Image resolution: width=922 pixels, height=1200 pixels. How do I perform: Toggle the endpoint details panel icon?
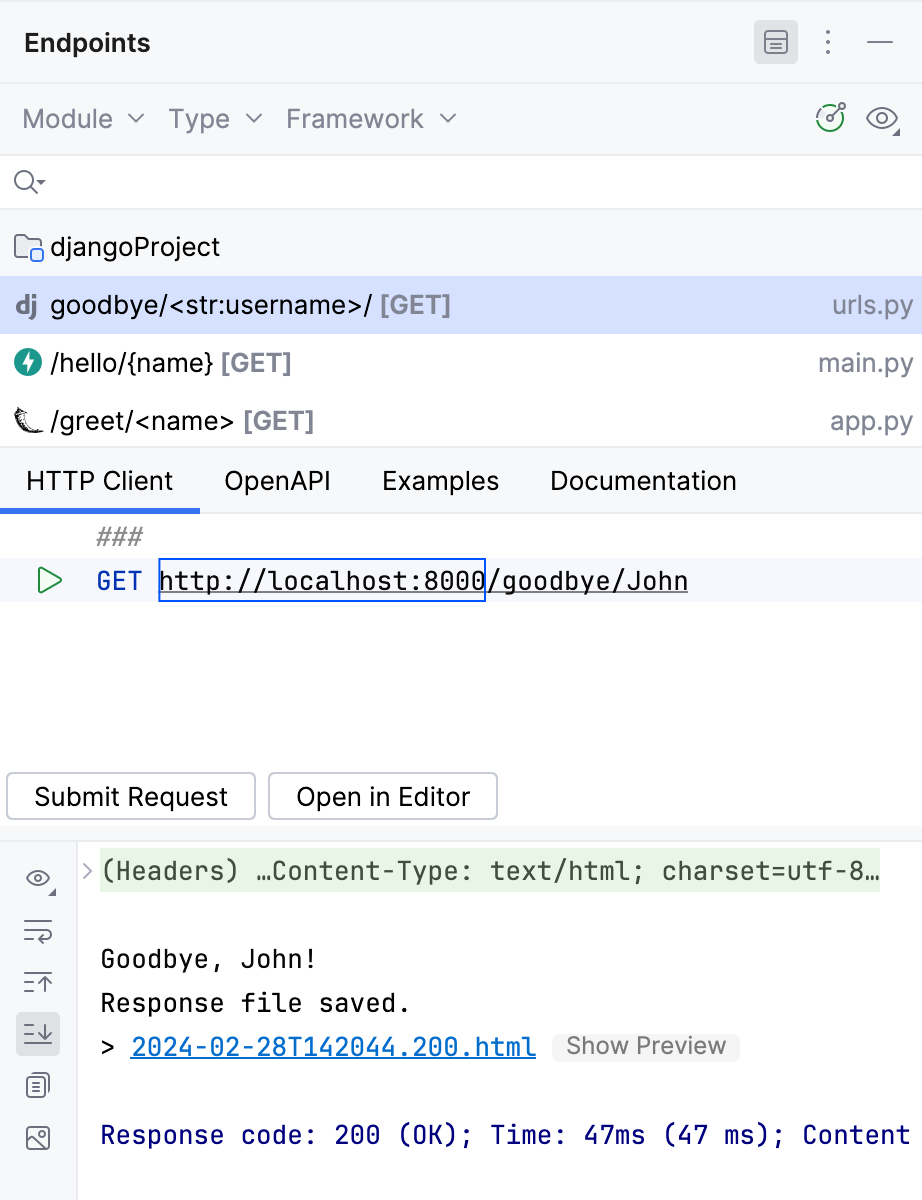pyautogui.click(x=776, y=42)
